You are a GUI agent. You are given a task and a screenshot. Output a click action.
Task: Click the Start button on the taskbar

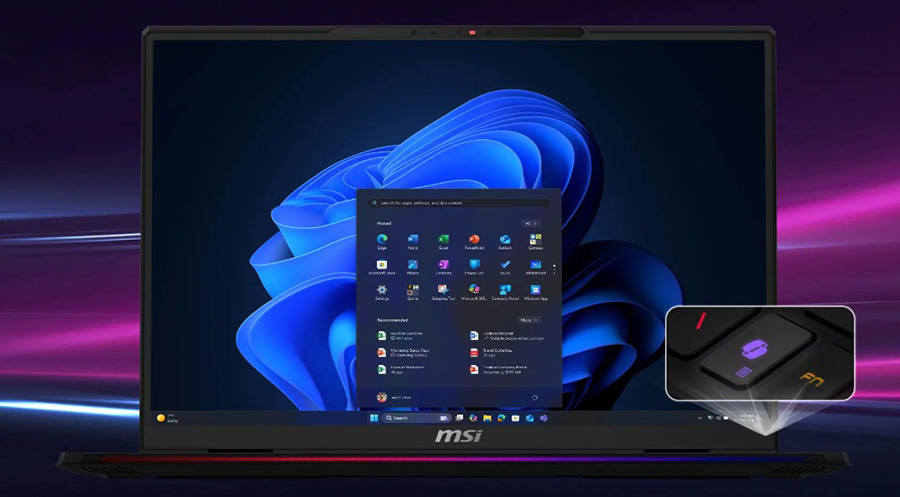click(374, 418)
